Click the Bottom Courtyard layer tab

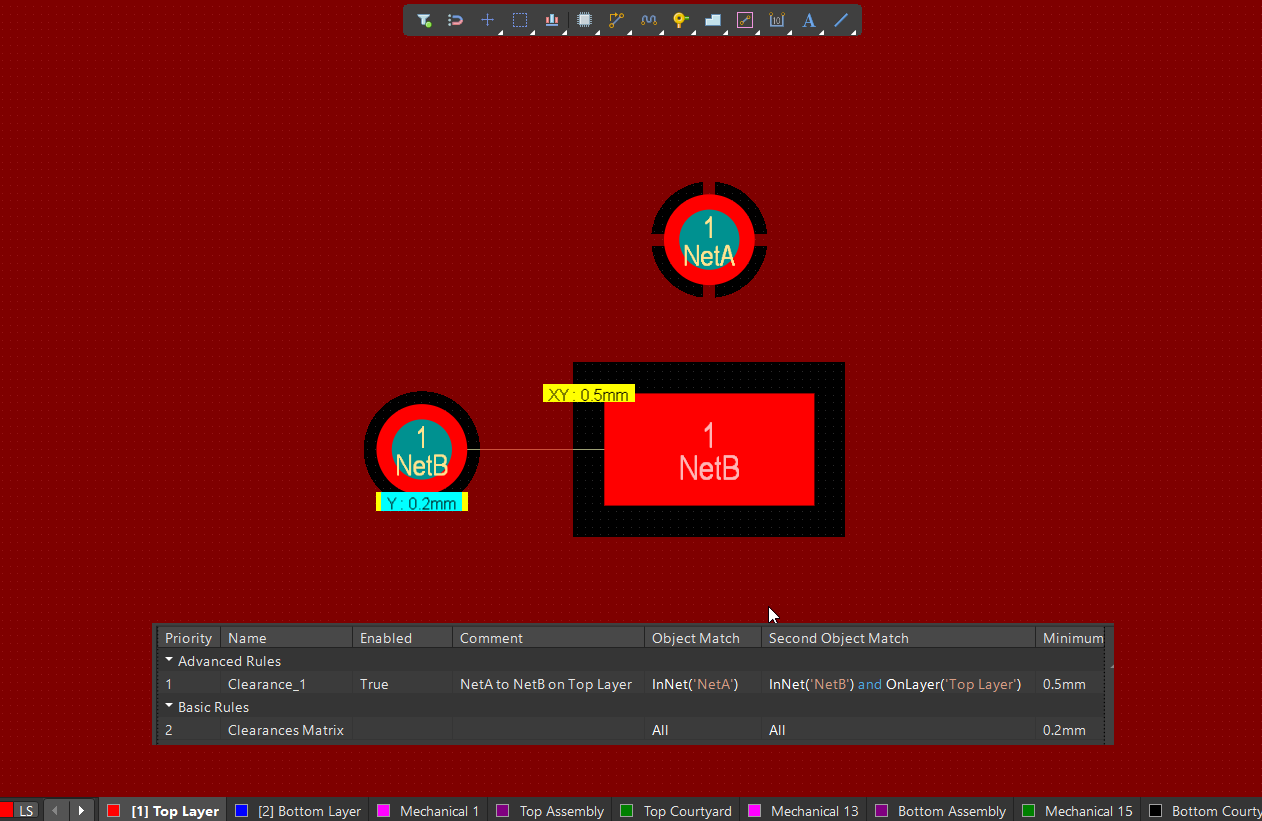(1204, 810)
